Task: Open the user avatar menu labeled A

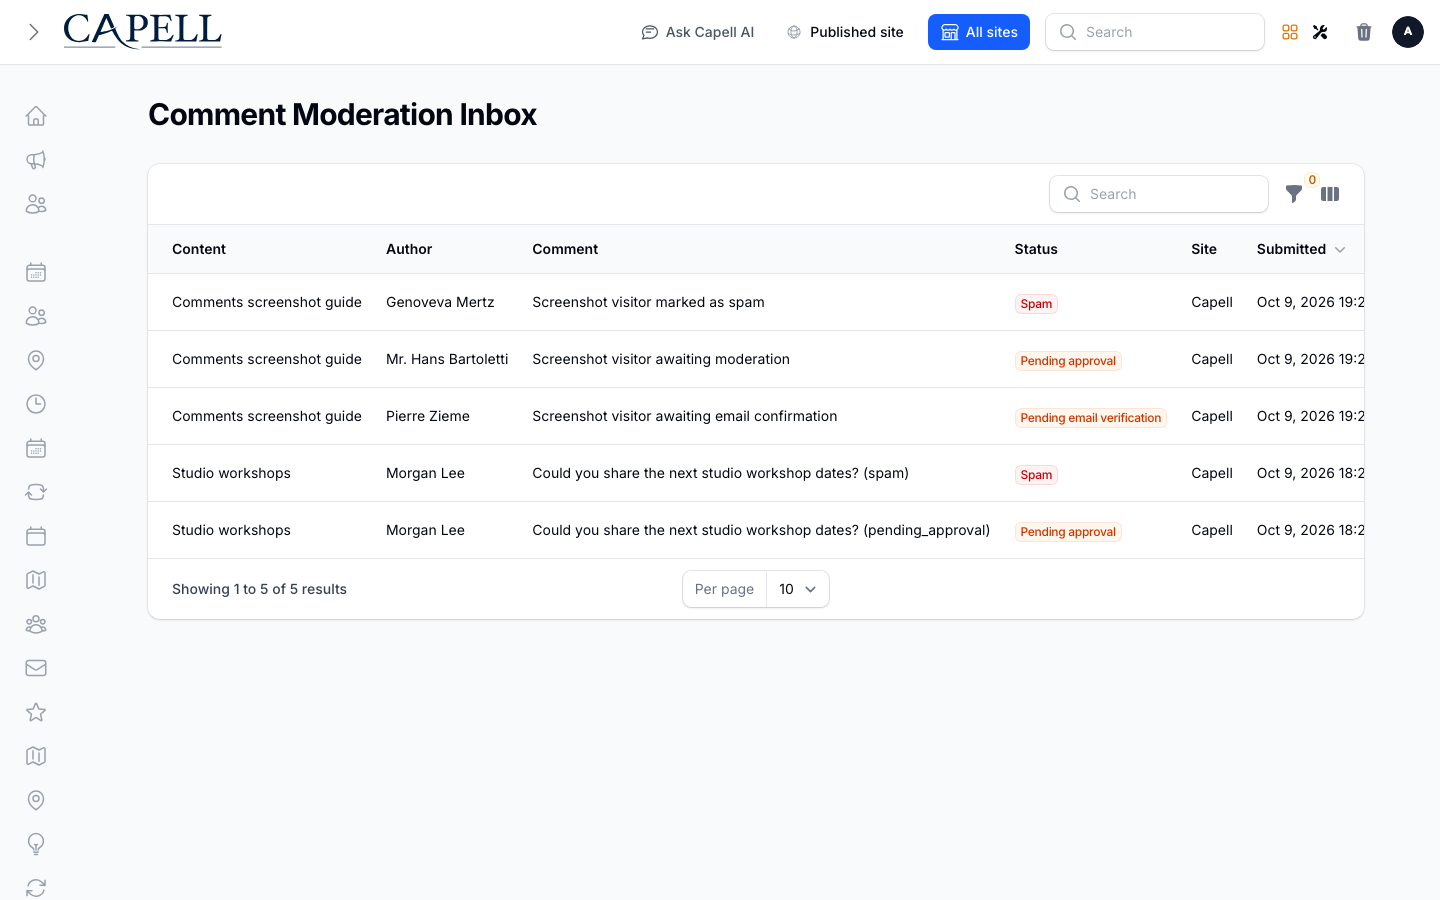Action: click(x=1408, y=32)
